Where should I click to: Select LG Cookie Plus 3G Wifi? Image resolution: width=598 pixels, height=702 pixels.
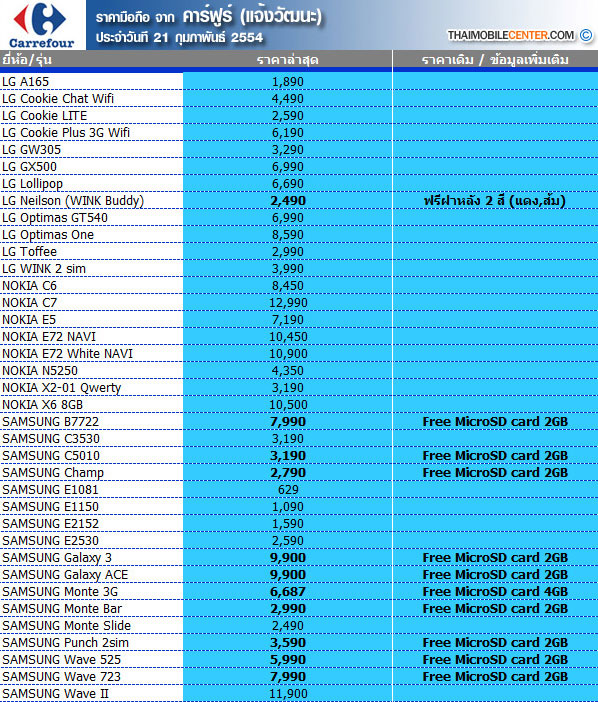point(66,133)
